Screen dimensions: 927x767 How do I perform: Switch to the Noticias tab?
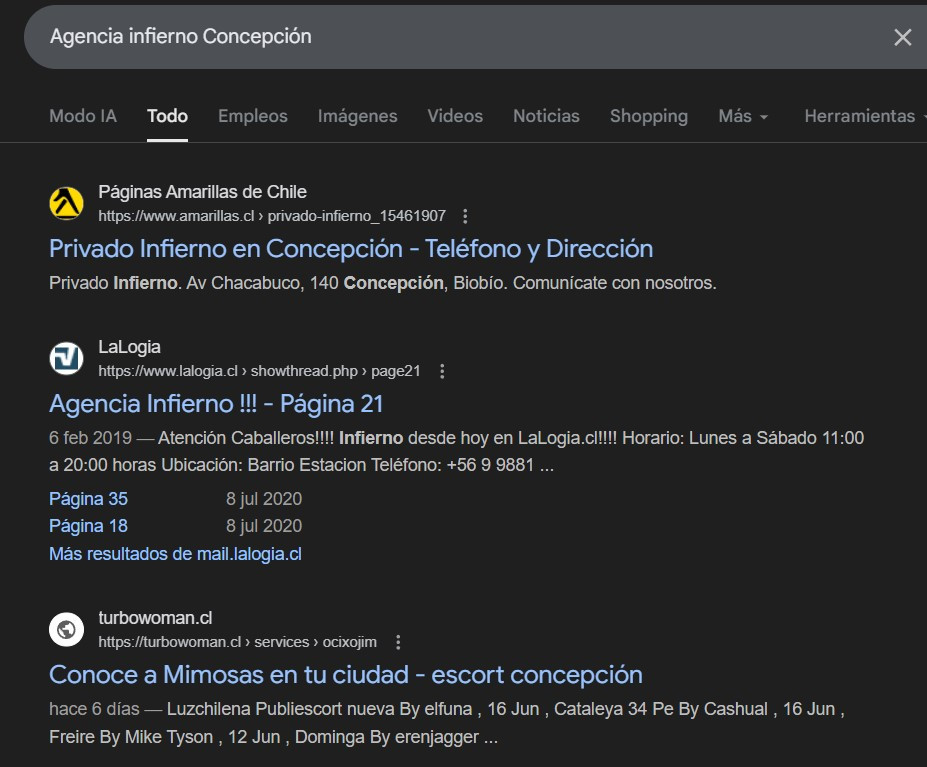(x=546, y=116)
